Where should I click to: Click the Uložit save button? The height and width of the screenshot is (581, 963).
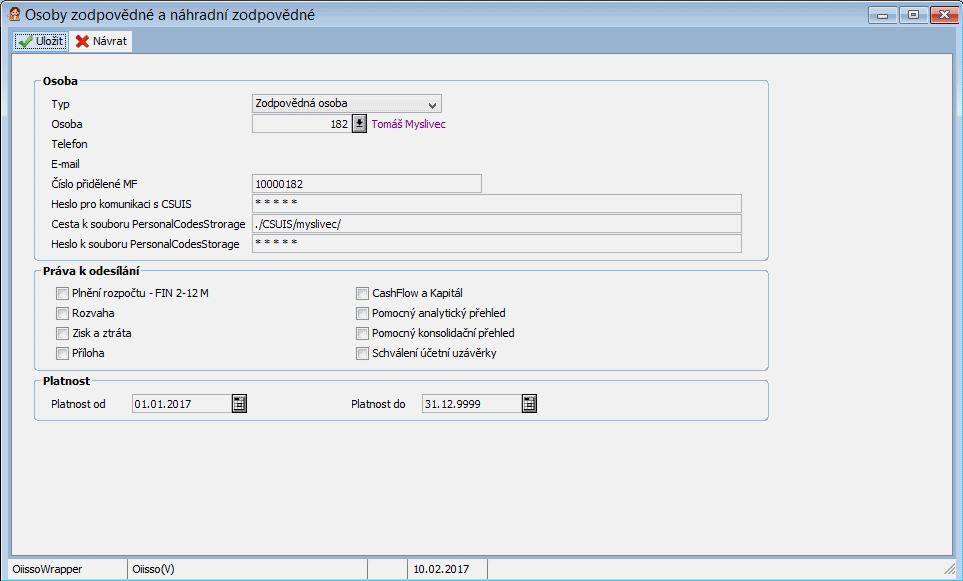pos(40,42)
